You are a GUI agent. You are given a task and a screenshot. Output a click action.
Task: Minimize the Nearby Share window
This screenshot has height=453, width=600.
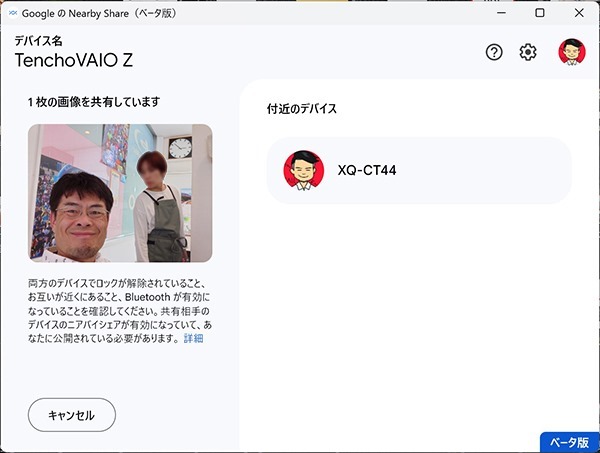pos(501,13)
